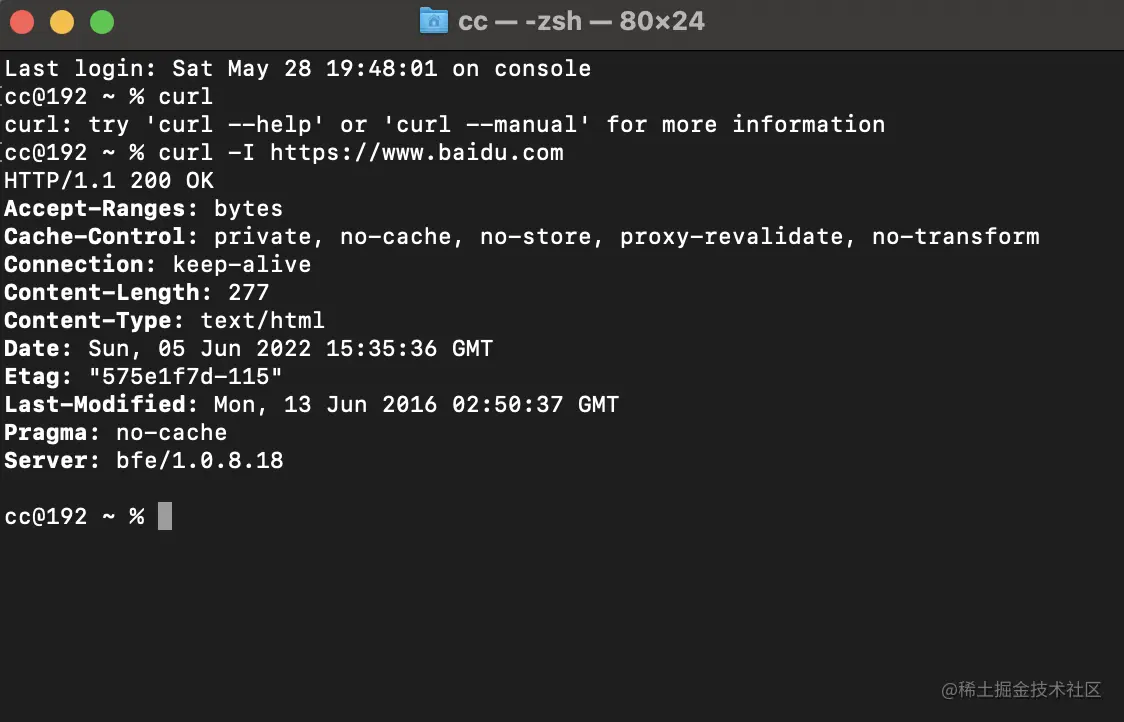Select the Server: bfe/1.0.8.18 line
The width and height of the screenshot is (1124, 722).
point(143,460)
